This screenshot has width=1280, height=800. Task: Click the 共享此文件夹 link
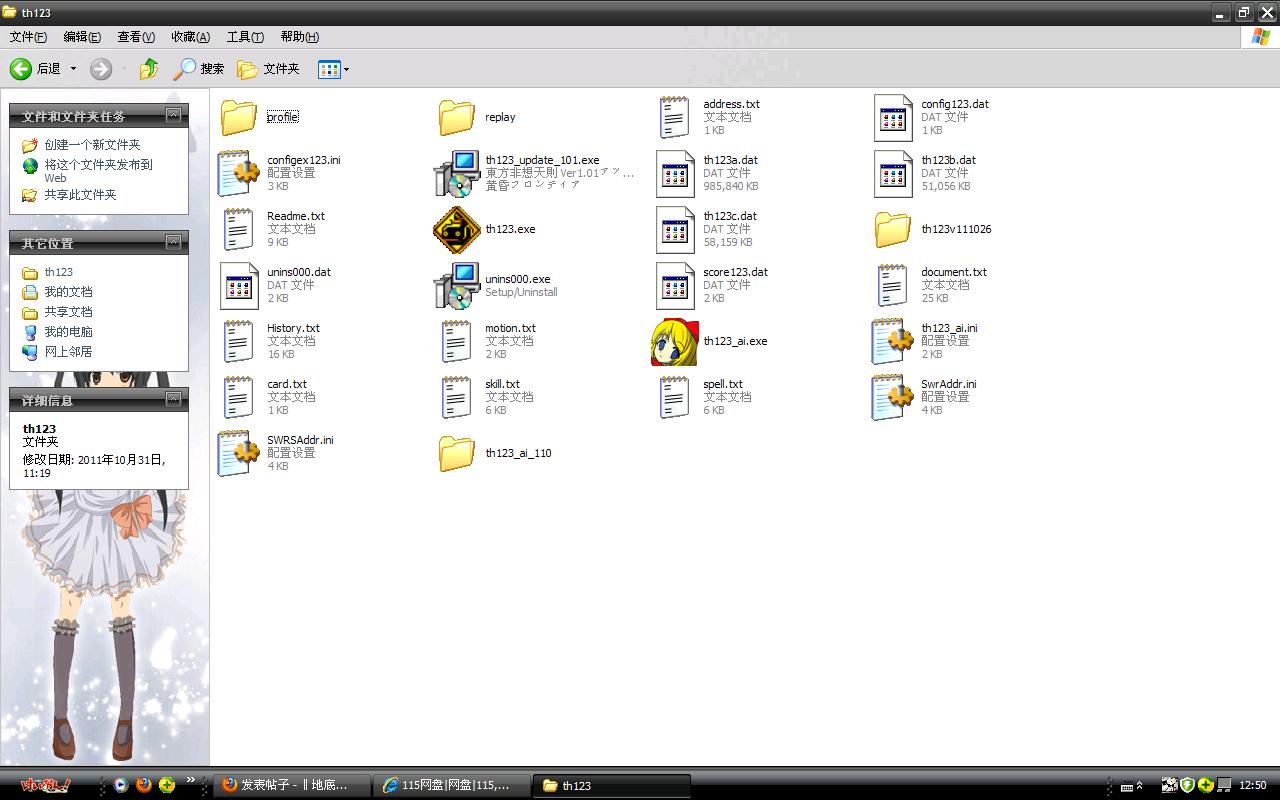tap(80, 195)
